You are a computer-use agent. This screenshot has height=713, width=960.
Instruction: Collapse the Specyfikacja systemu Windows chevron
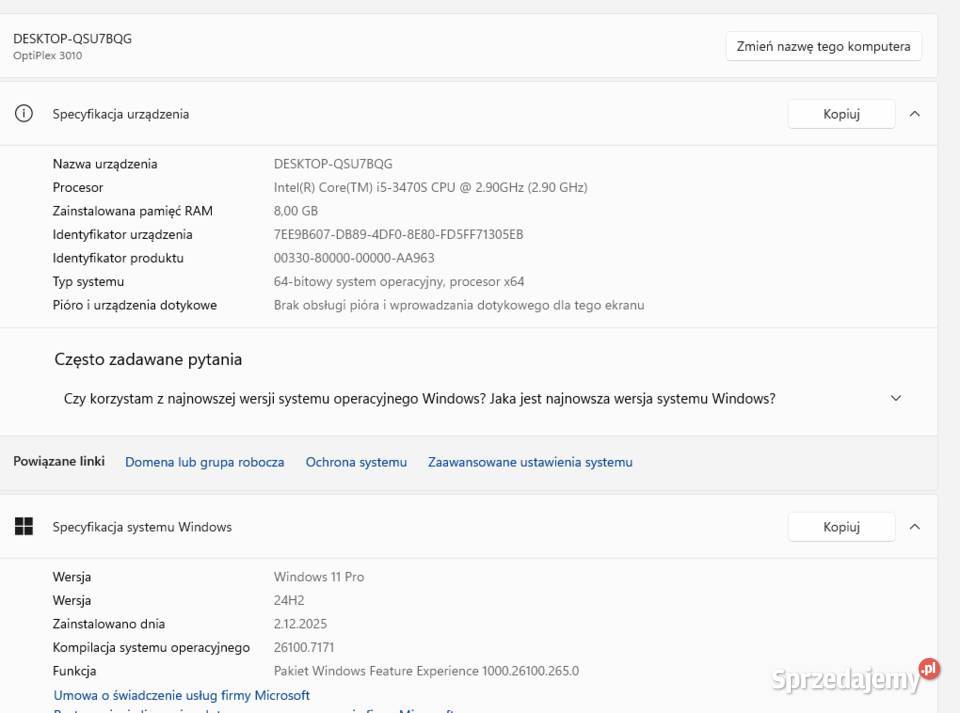[x=914, y=527]
